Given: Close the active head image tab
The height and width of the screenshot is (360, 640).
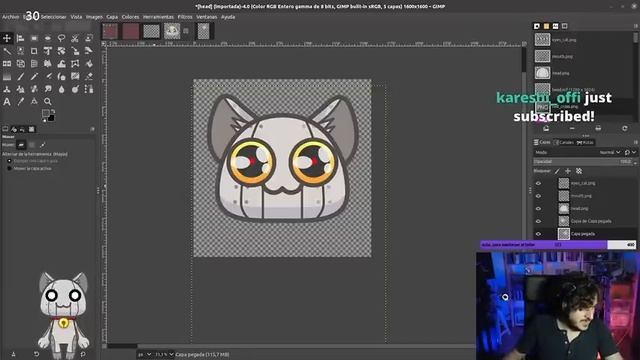Looking at the screenshot, I should [x=186, y=31].
